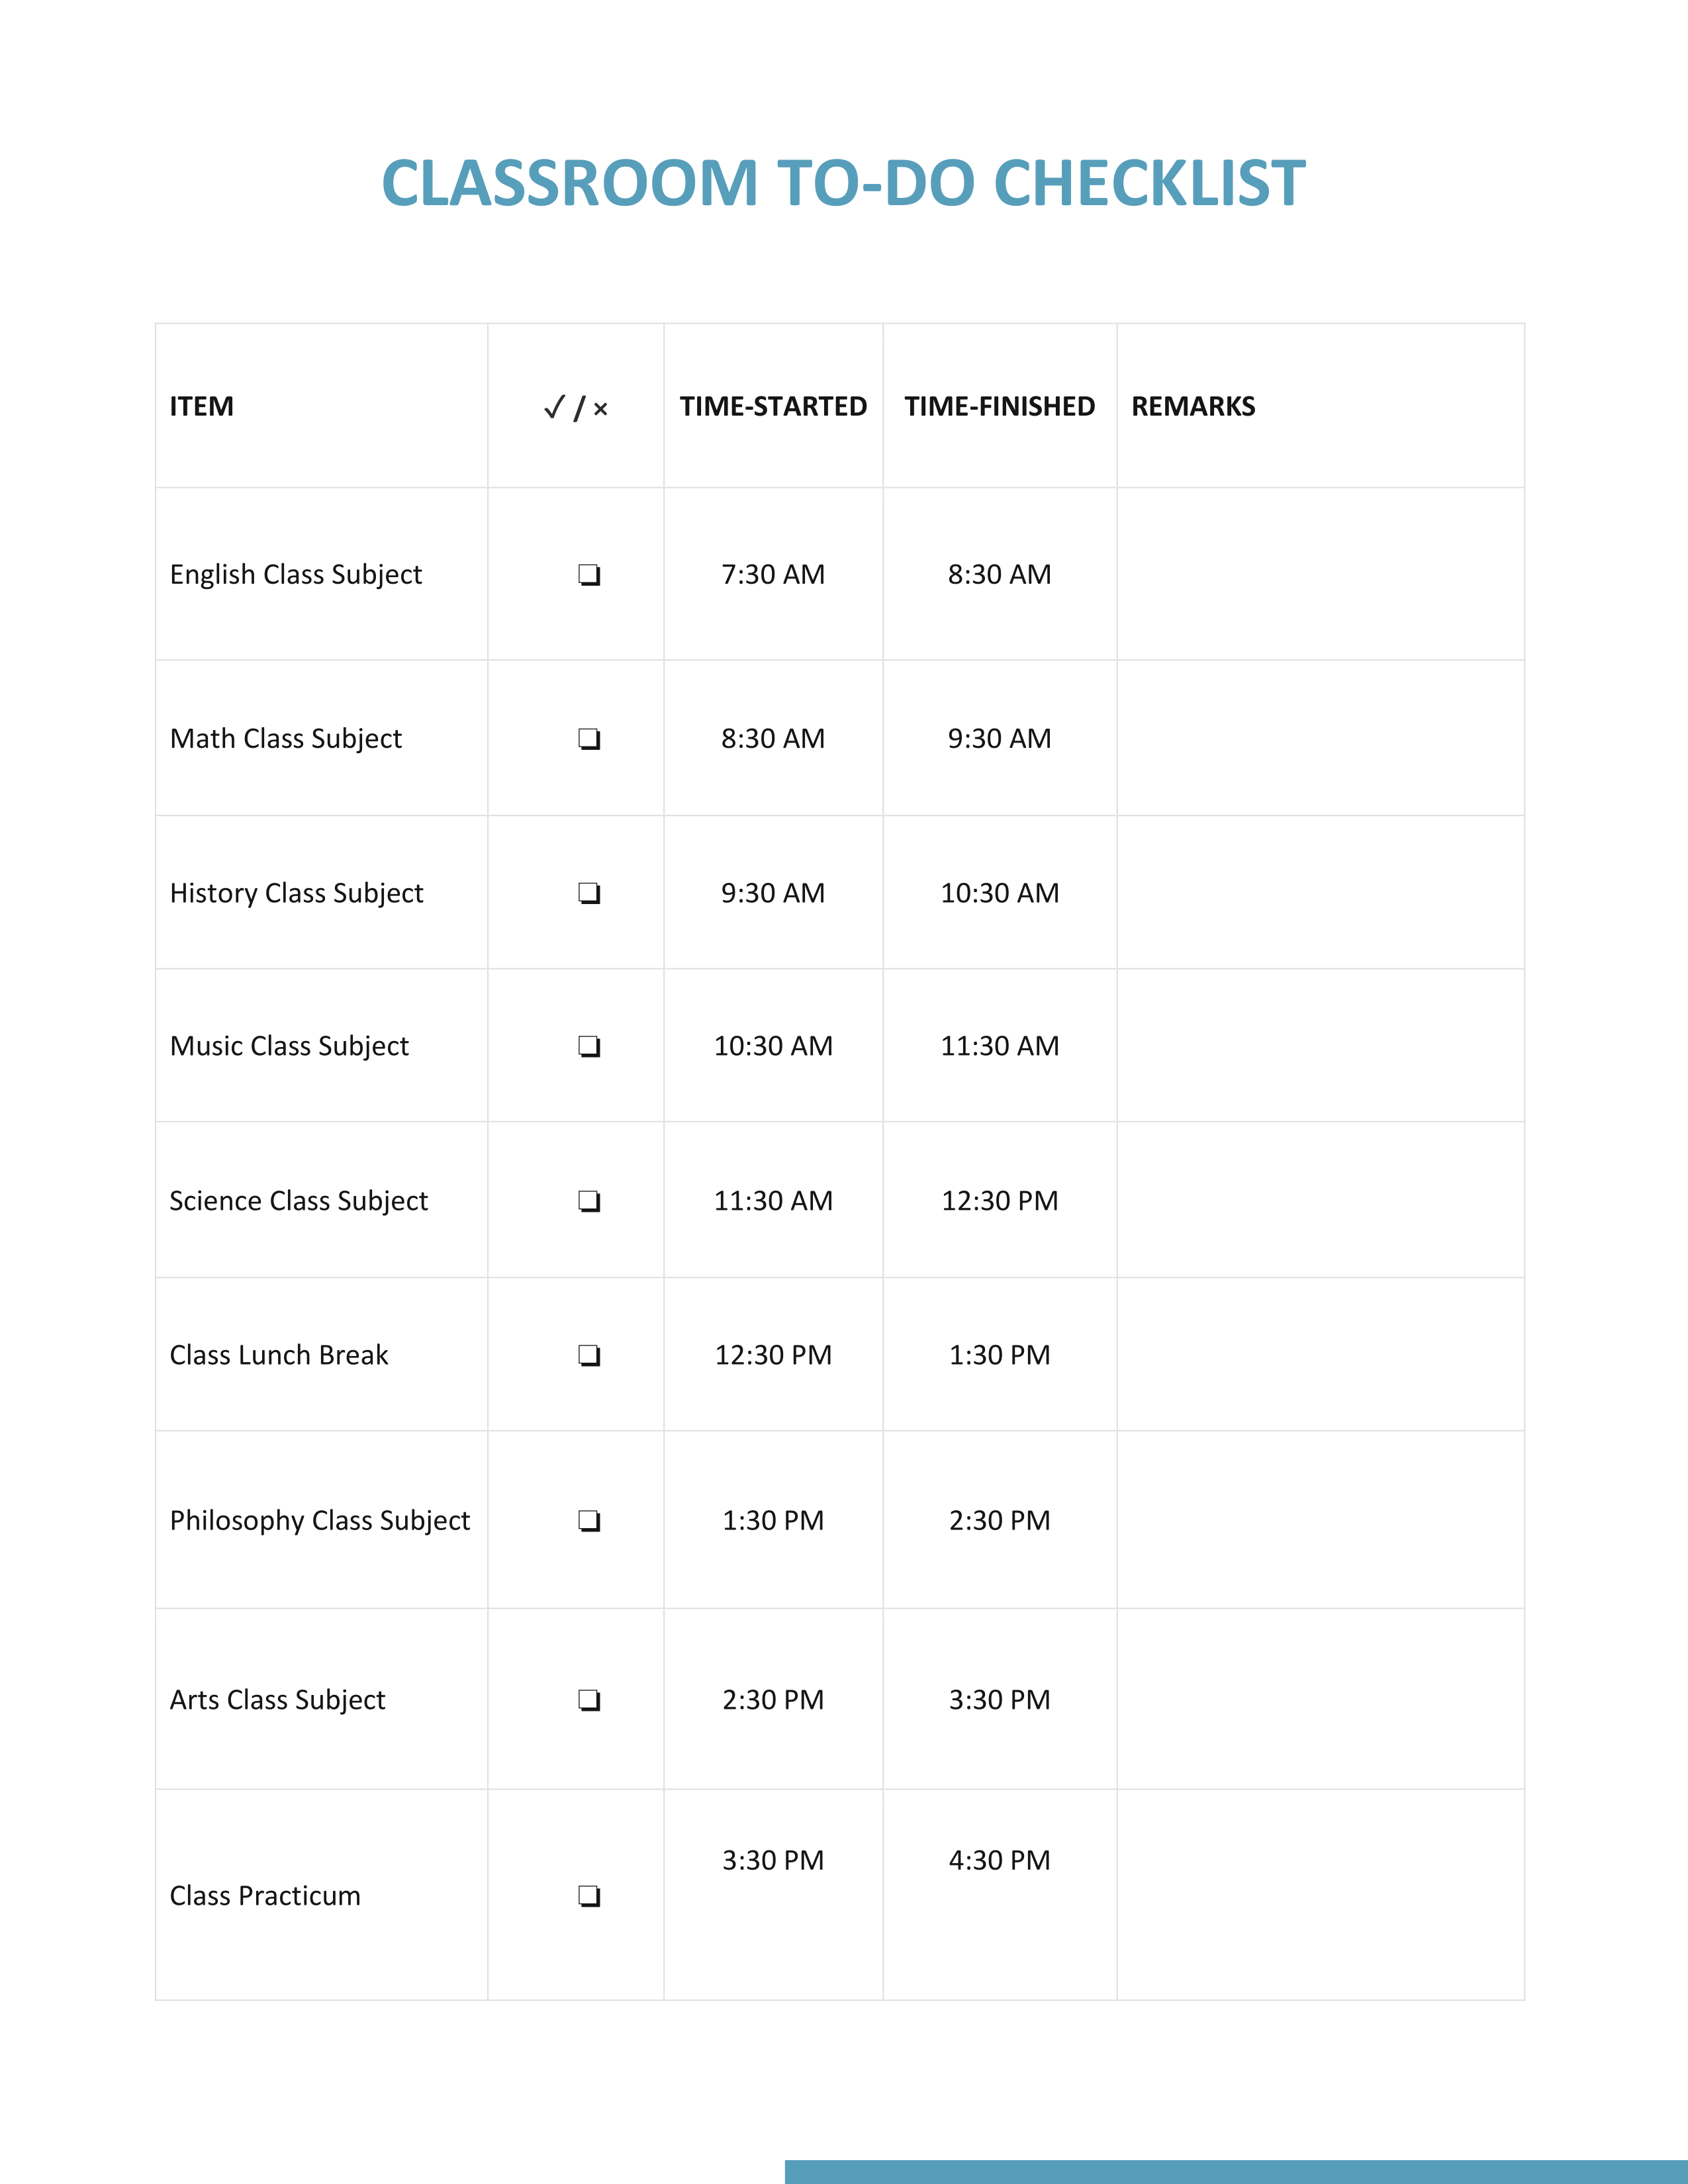This screenshot has width=1688, height=2184.
Task: Tick the Class Lunch Break checkbox
Action: click(x=589, y=1355)
